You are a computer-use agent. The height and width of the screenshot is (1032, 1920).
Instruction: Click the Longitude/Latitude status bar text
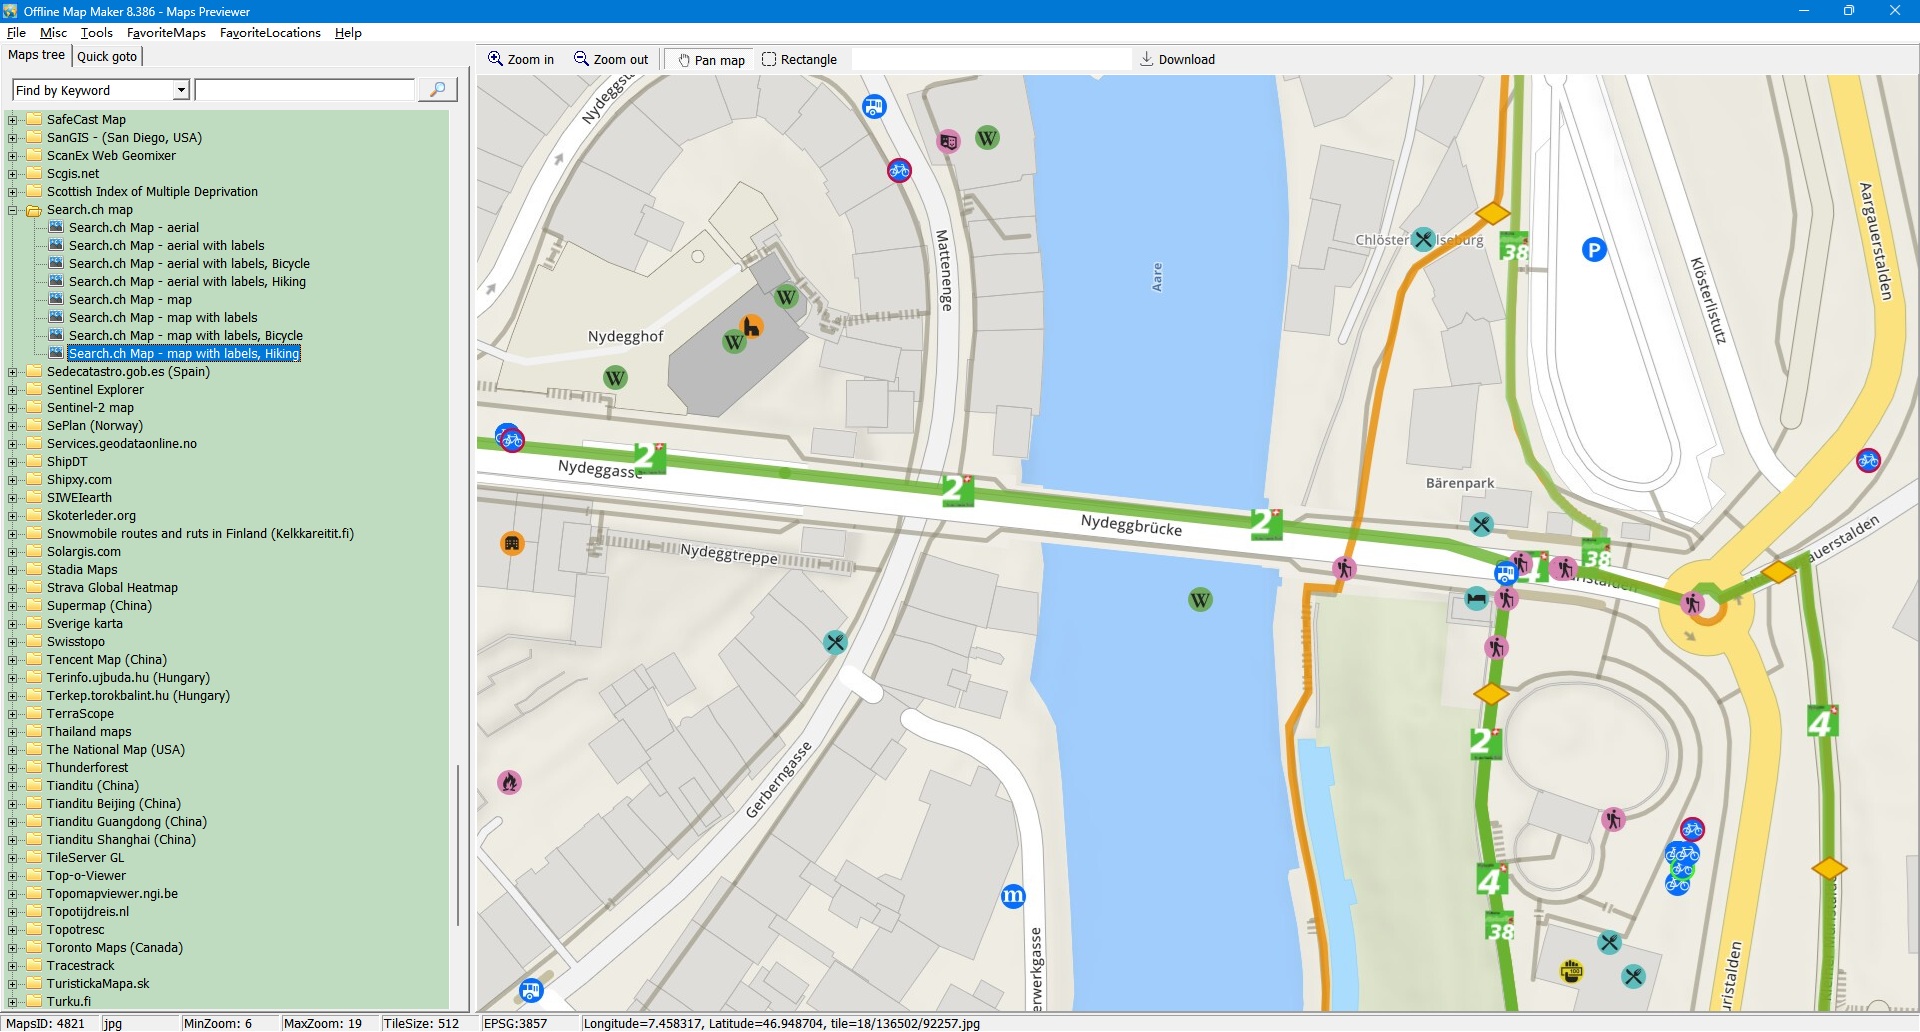781,1023
